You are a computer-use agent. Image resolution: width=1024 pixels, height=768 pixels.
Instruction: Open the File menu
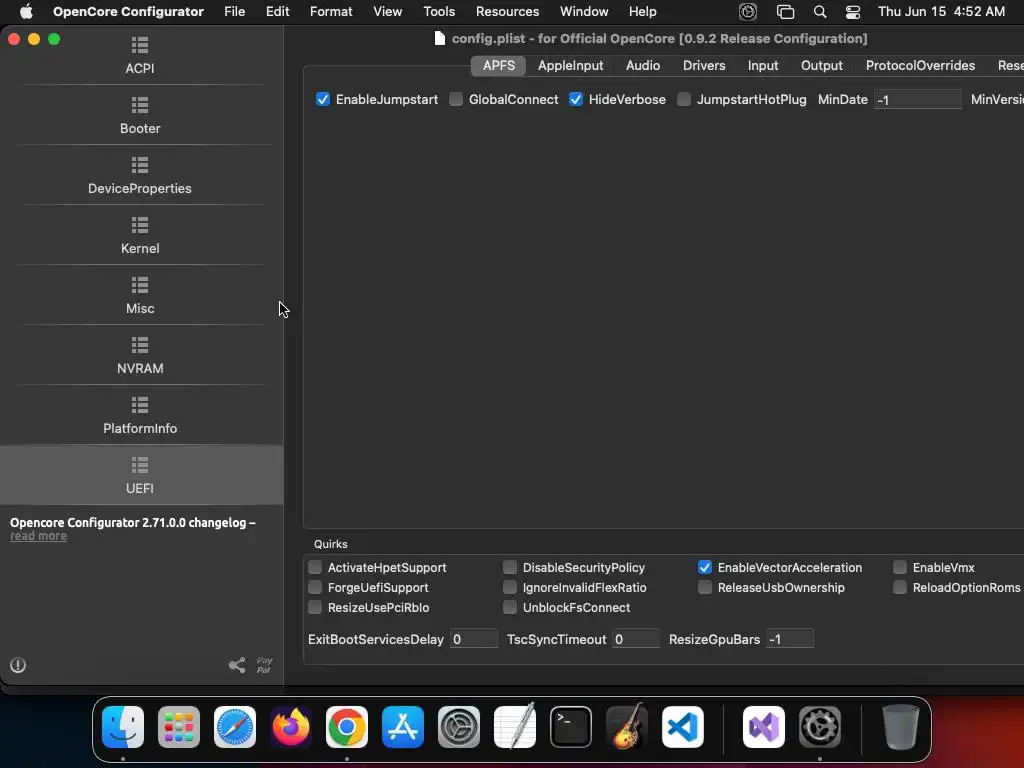click(234, 12)
